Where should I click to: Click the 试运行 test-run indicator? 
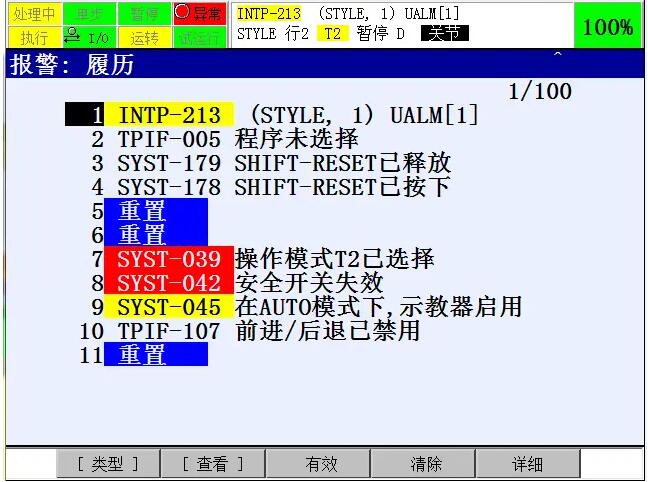point(200,38)
